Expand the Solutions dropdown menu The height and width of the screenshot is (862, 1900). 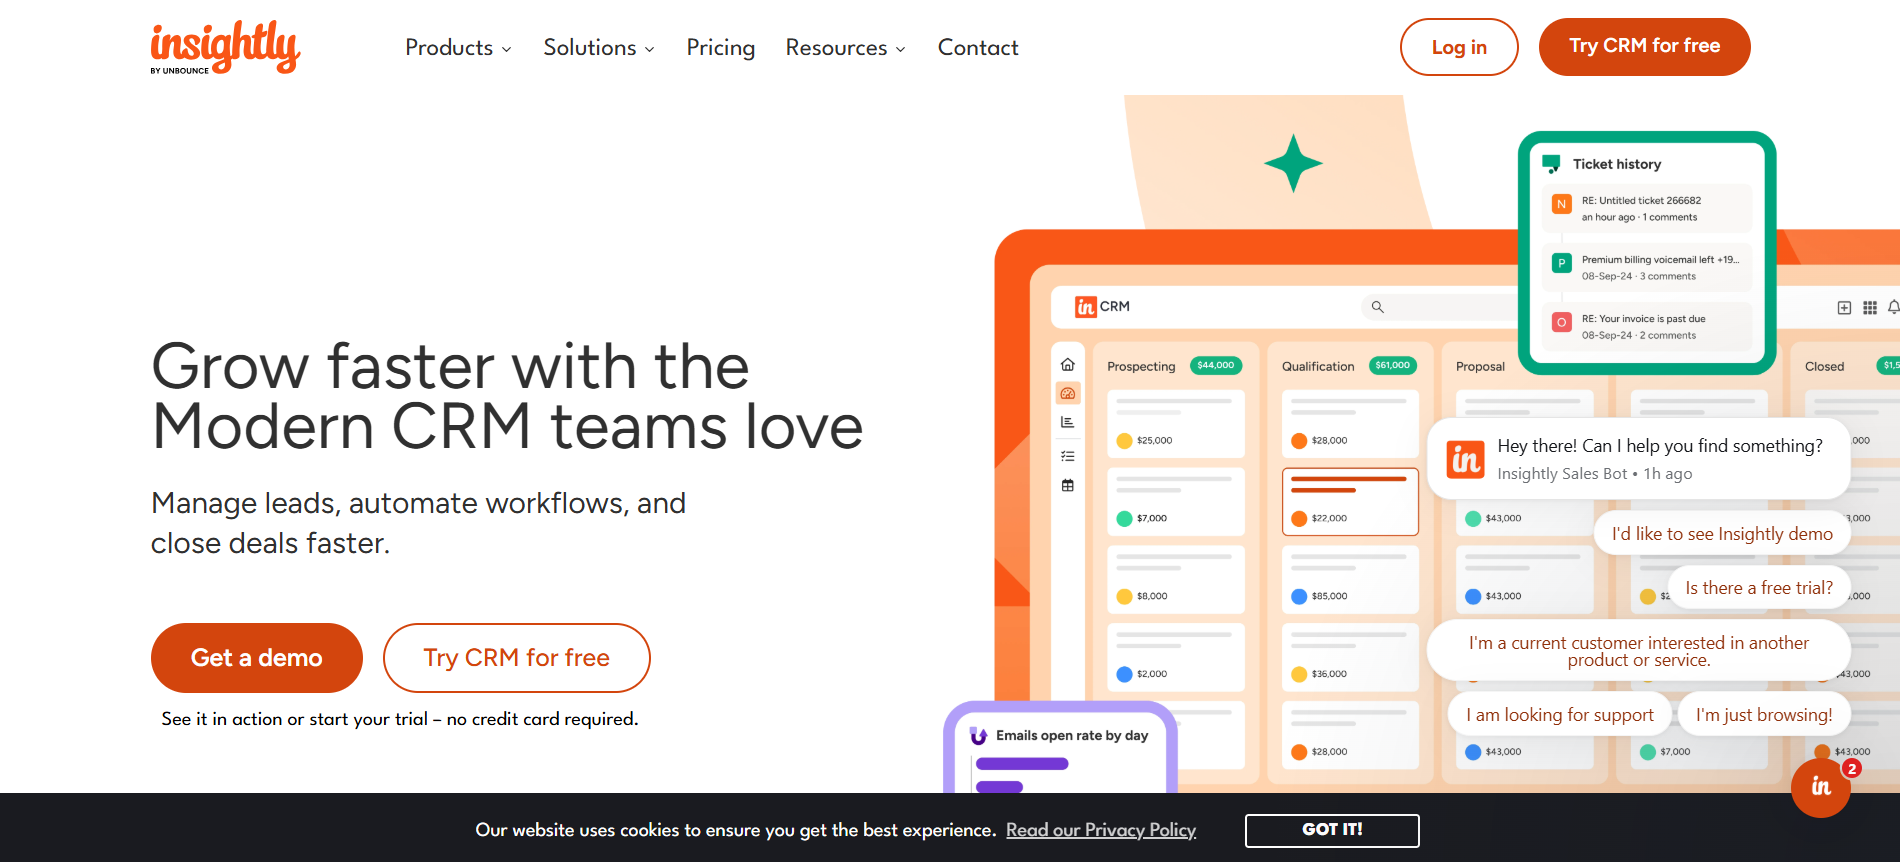coord(598,48)
